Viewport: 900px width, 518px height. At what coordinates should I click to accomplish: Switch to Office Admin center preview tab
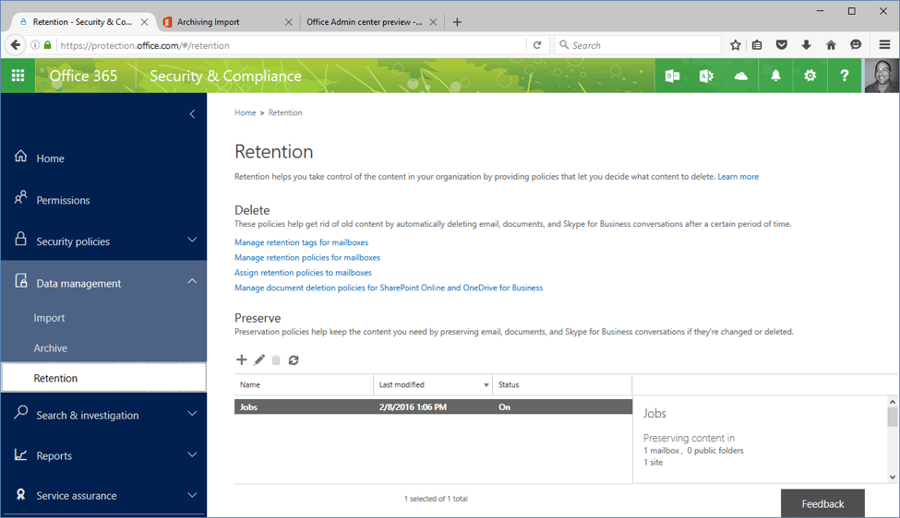364,22
